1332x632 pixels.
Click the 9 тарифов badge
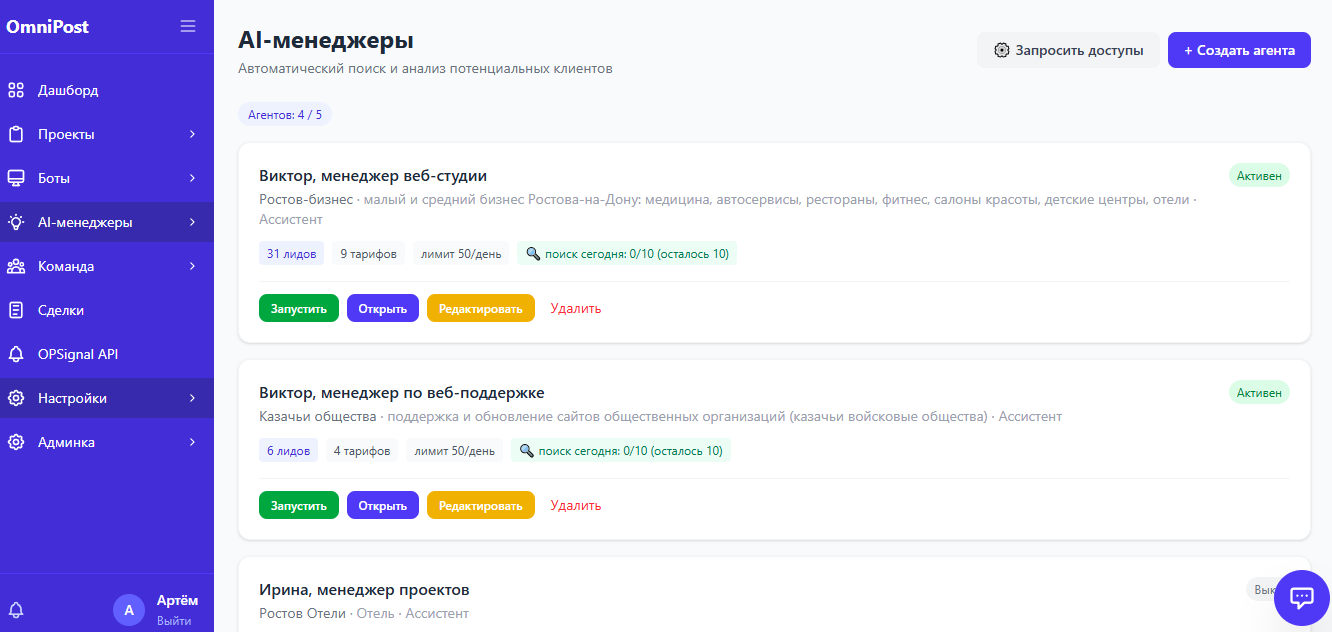pos(369,254)
